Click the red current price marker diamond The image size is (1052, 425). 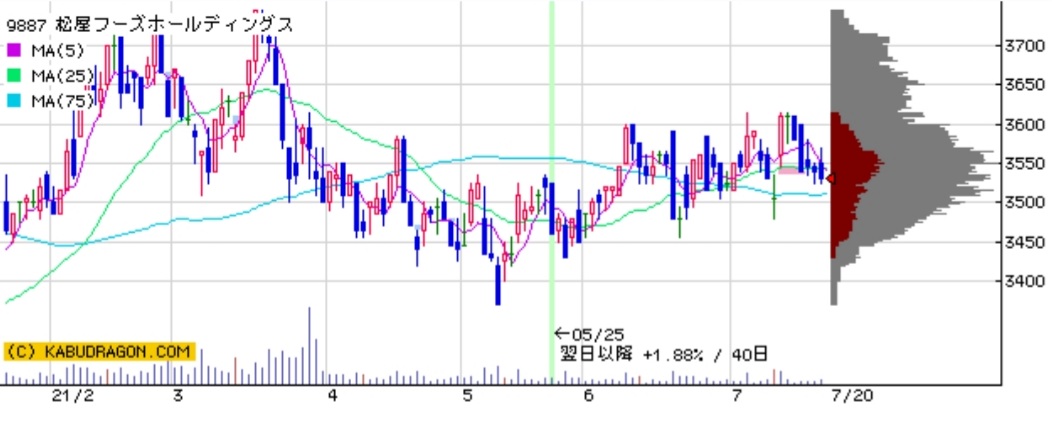pos(831,179)
